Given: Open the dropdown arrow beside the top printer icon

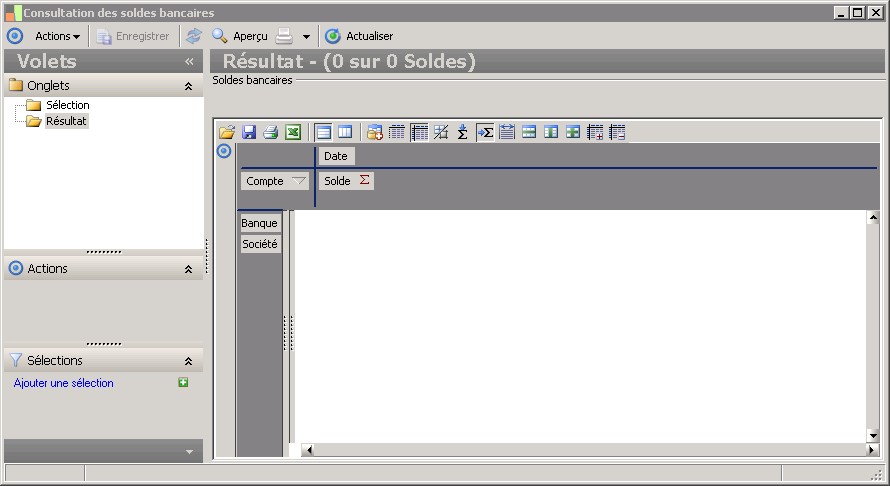Looking at the screenshot, I should pyautogui.click(x=307, y=37).
